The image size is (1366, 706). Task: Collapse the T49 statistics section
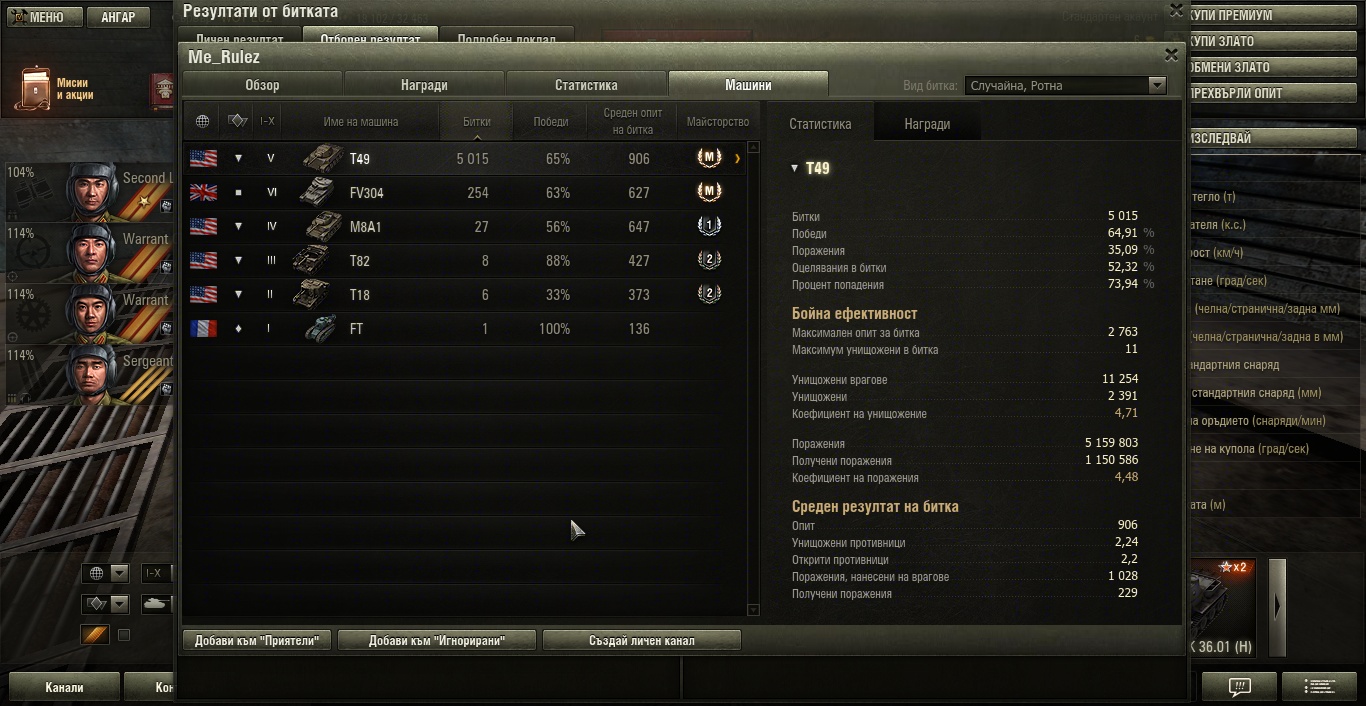[796, 168]
